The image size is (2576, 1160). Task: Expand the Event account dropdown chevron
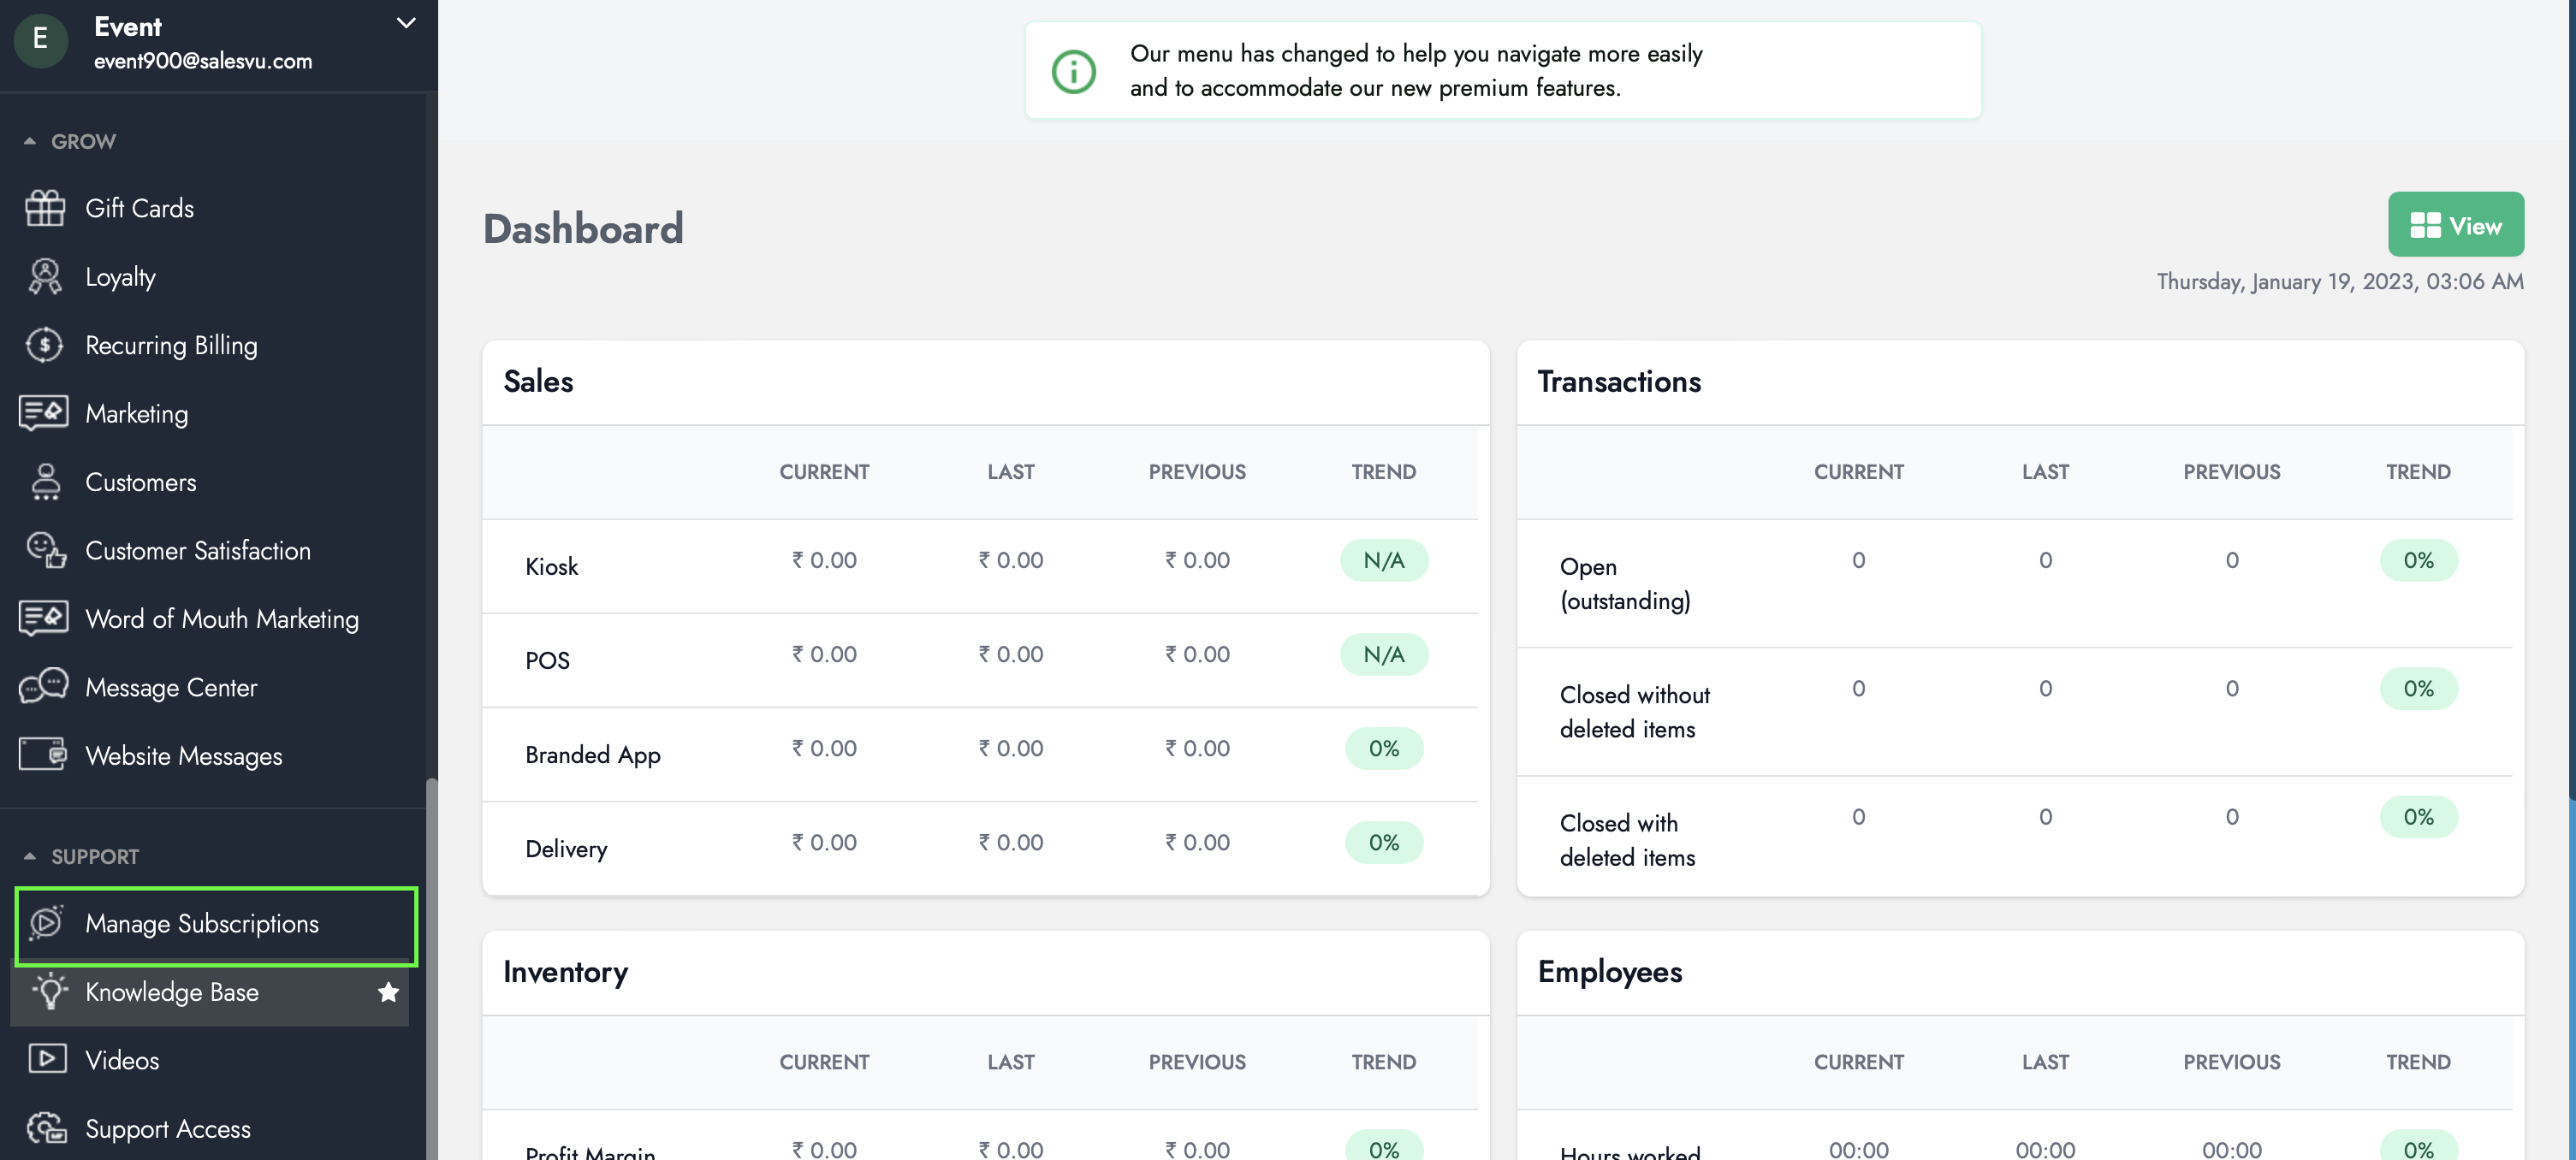click(x=405, y=24)
